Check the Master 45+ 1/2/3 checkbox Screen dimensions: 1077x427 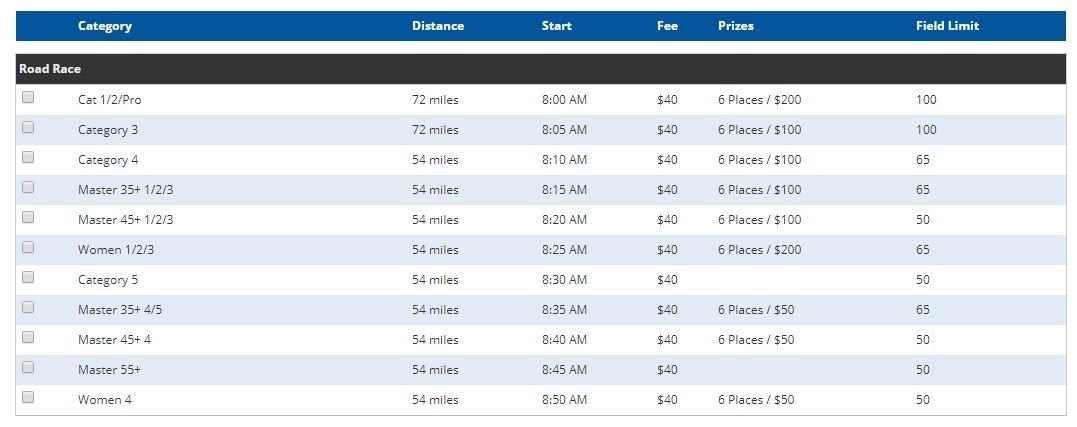pyautogui.click(x=27, y=218)
